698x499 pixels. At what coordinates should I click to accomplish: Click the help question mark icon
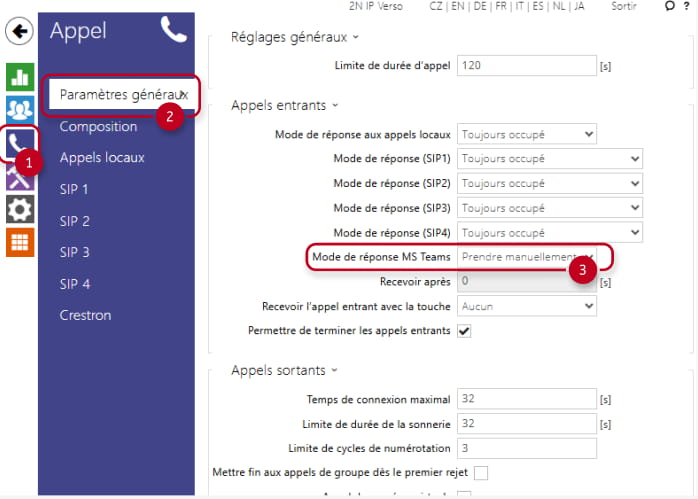pyautogui.click(x=687, y=6)
